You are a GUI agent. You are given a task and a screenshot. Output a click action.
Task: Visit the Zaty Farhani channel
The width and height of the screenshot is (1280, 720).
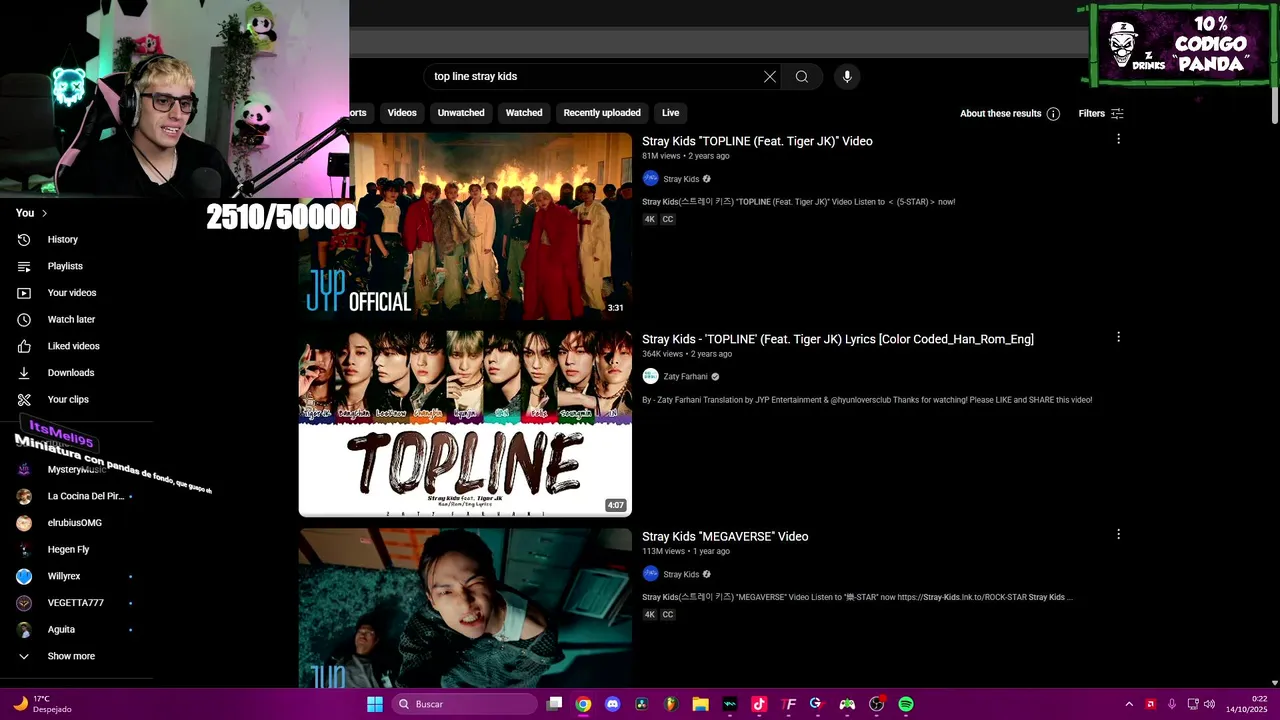click(685, 377)
